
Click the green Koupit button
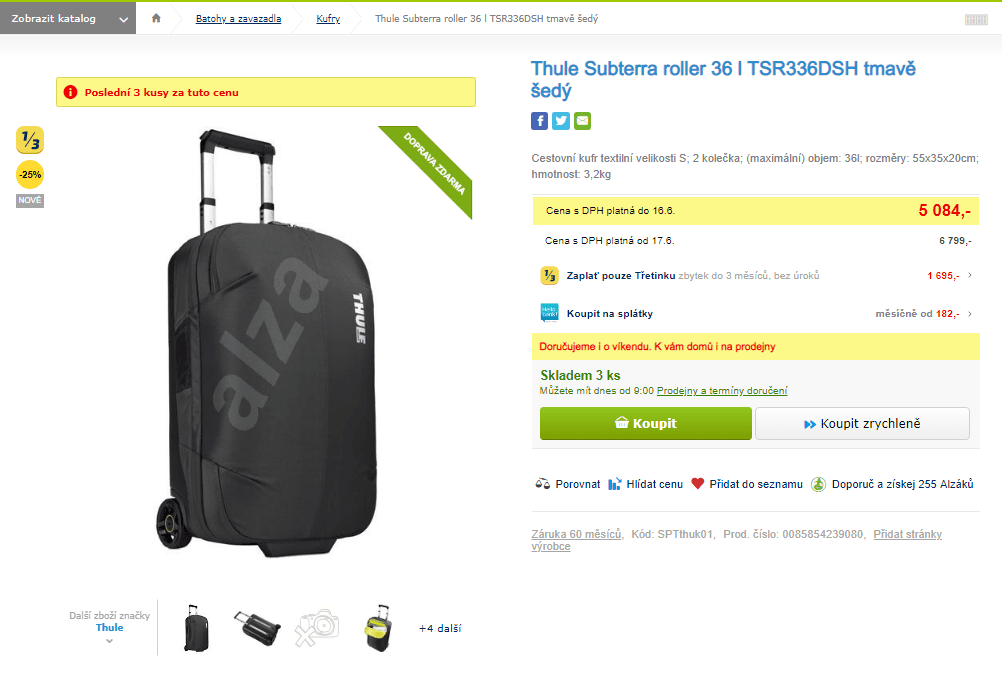click(x=645, y=423)
